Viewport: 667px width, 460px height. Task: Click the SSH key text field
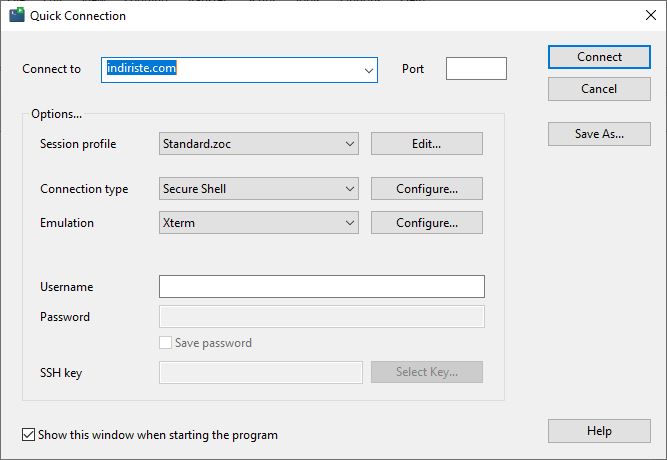[261, 372]
